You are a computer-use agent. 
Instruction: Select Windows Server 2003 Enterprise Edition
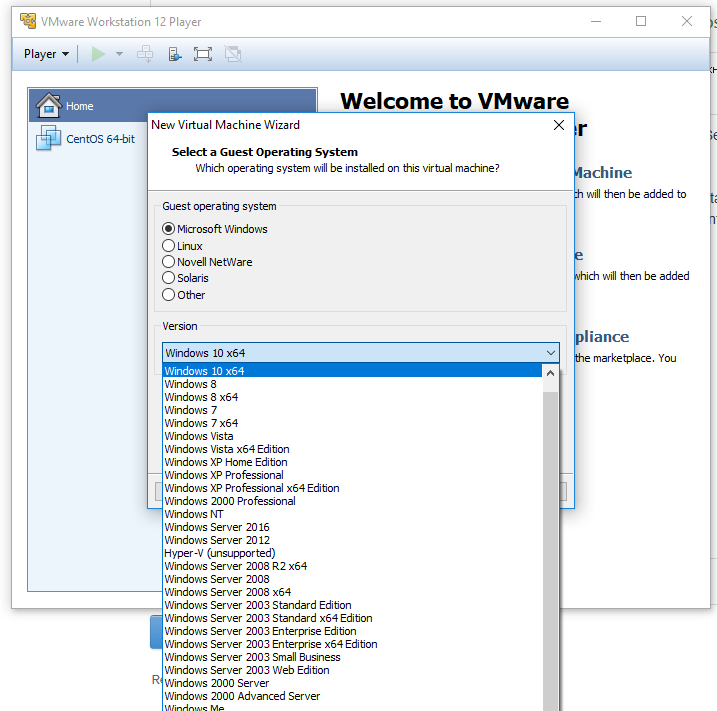point(353,631)
